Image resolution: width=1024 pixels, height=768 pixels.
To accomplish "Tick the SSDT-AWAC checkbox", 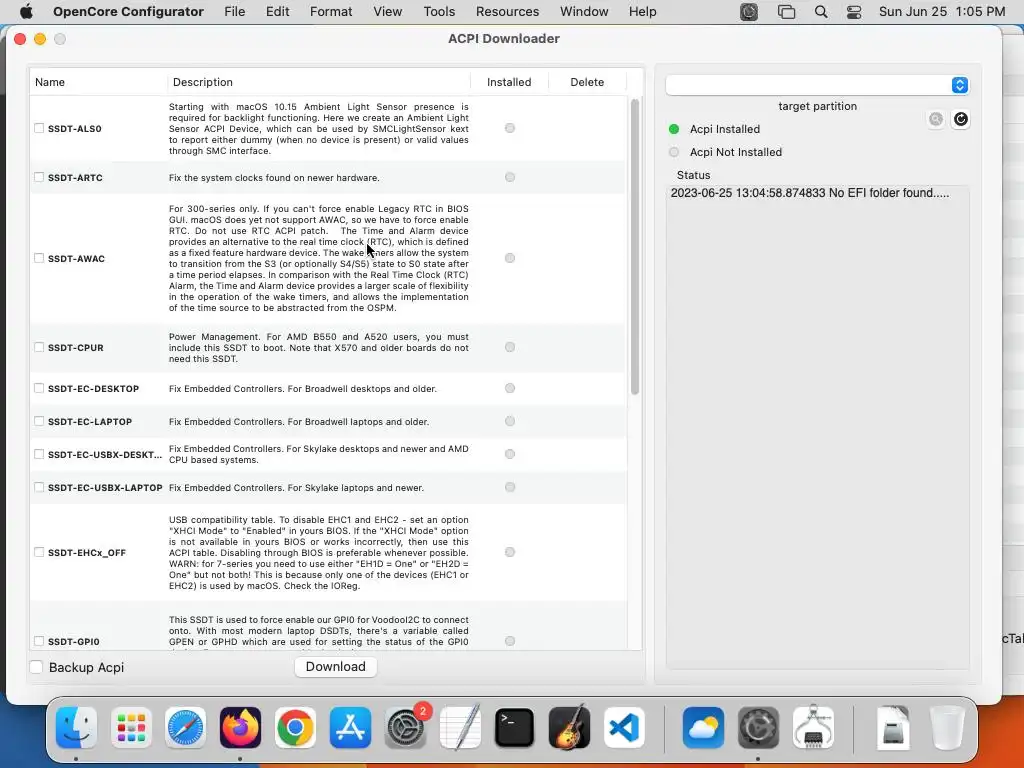I will (x=39, y=258).
